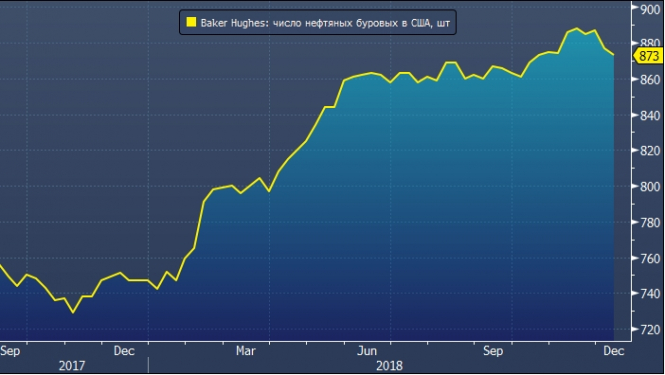Click the yellow legend color swatch

tap(191, 22)
